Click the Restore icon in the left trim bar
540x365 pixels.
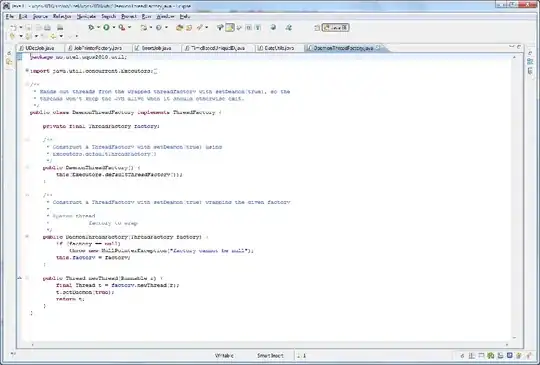[x=9, y=53]
